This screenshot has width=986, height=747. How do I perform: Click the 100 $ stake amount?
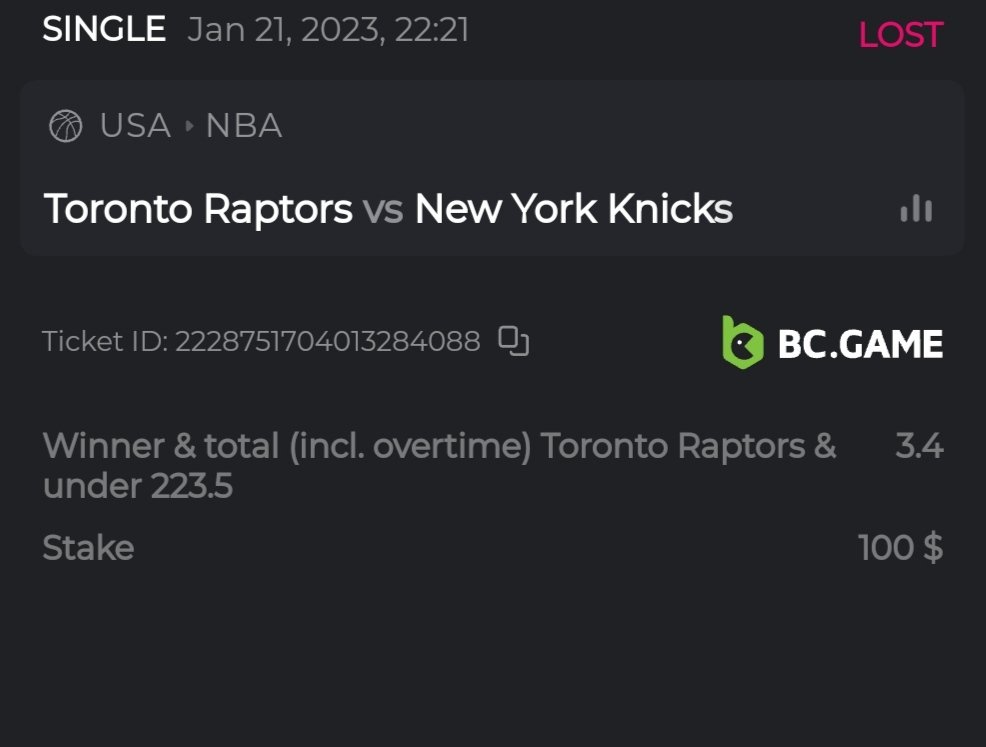(x=900, y=548)
